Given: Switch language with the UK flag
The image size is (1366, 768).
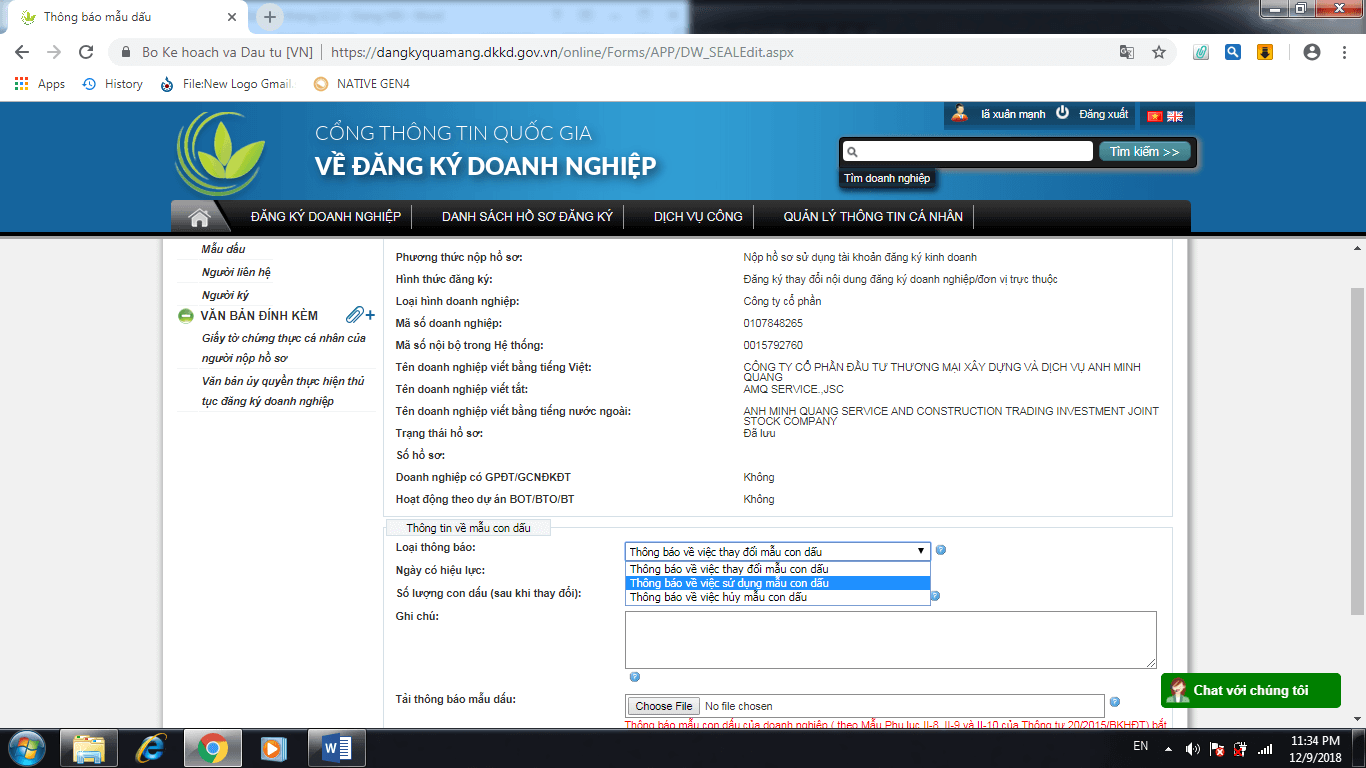Looking at the screenshot, I should click(x=1175, y=116).
